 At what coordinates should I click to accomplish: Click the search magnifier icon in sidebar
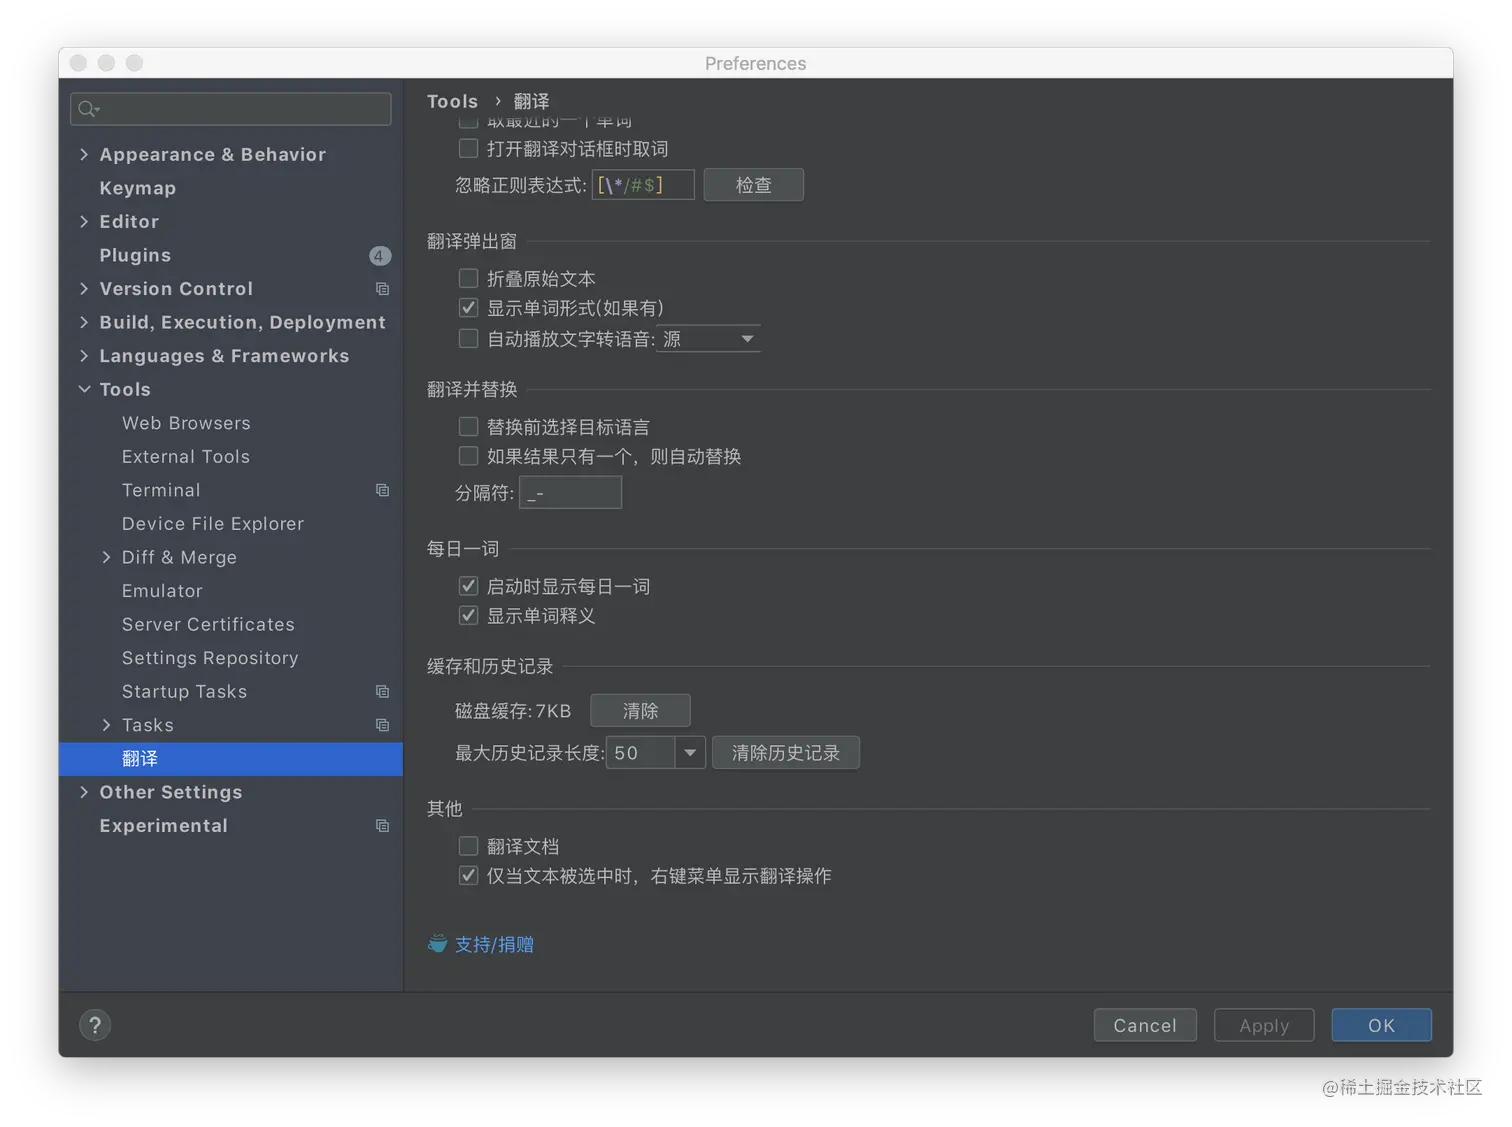[88, 109]
